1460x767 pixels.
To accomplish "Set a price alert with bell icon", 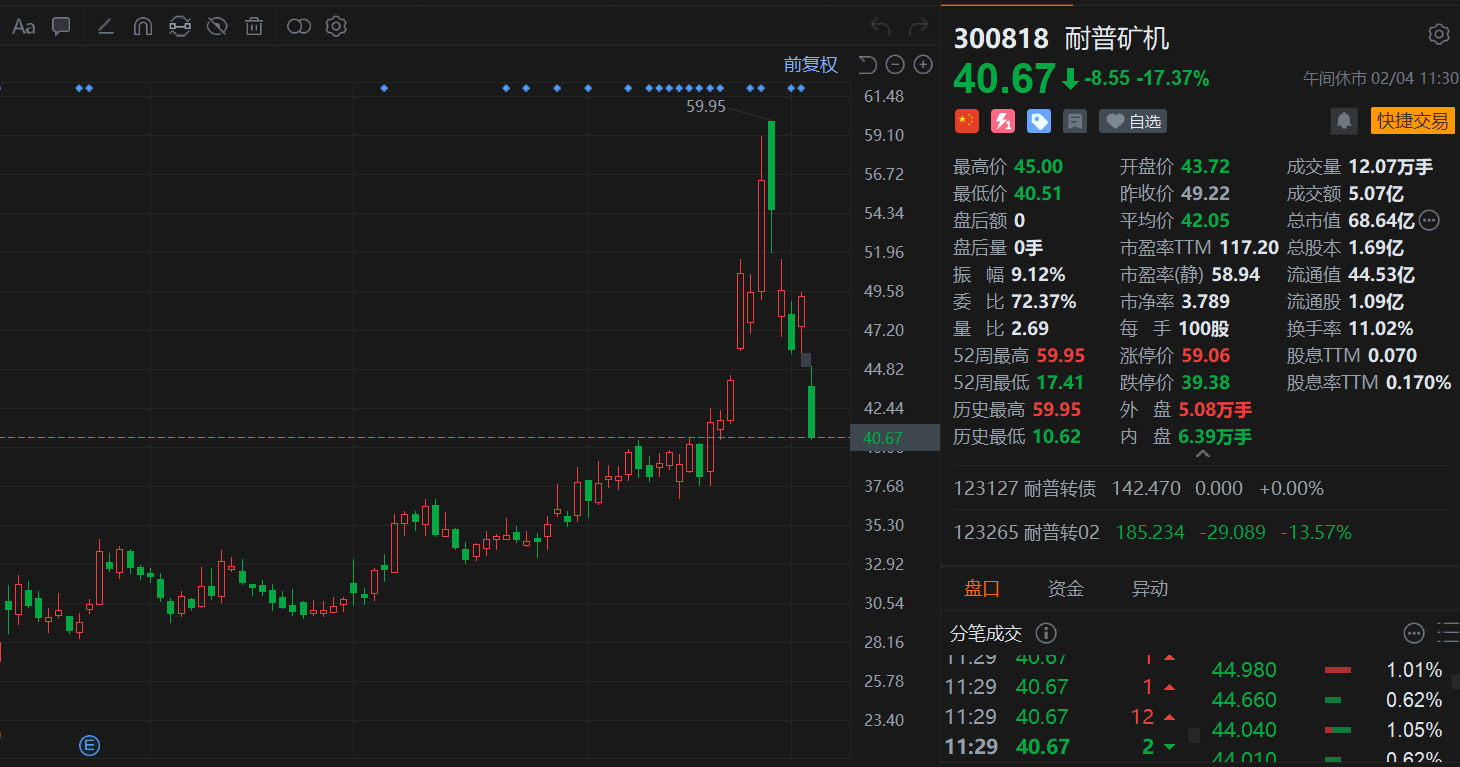I will [1344, 121].
